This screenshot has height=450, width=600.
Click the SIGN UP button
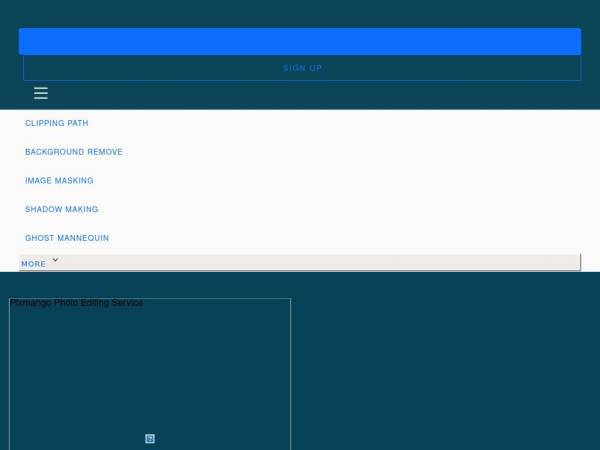302,68
